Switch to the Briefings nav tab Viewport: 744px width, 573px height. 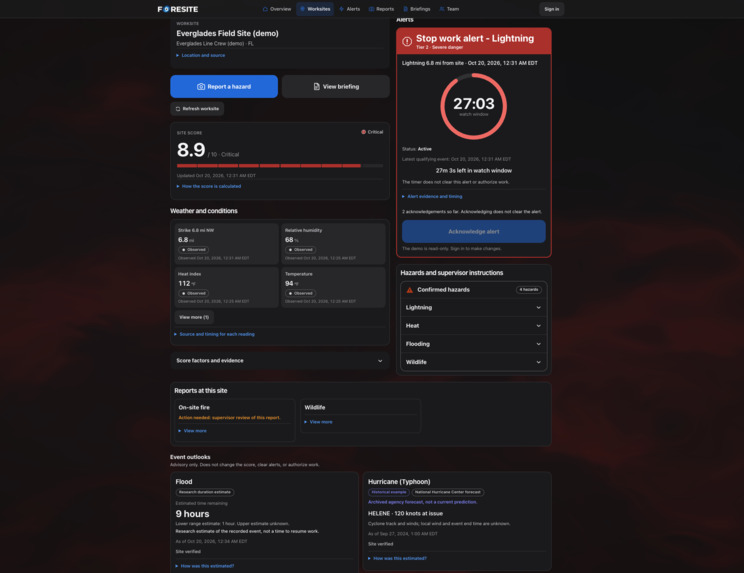click(x=417, y=9)
